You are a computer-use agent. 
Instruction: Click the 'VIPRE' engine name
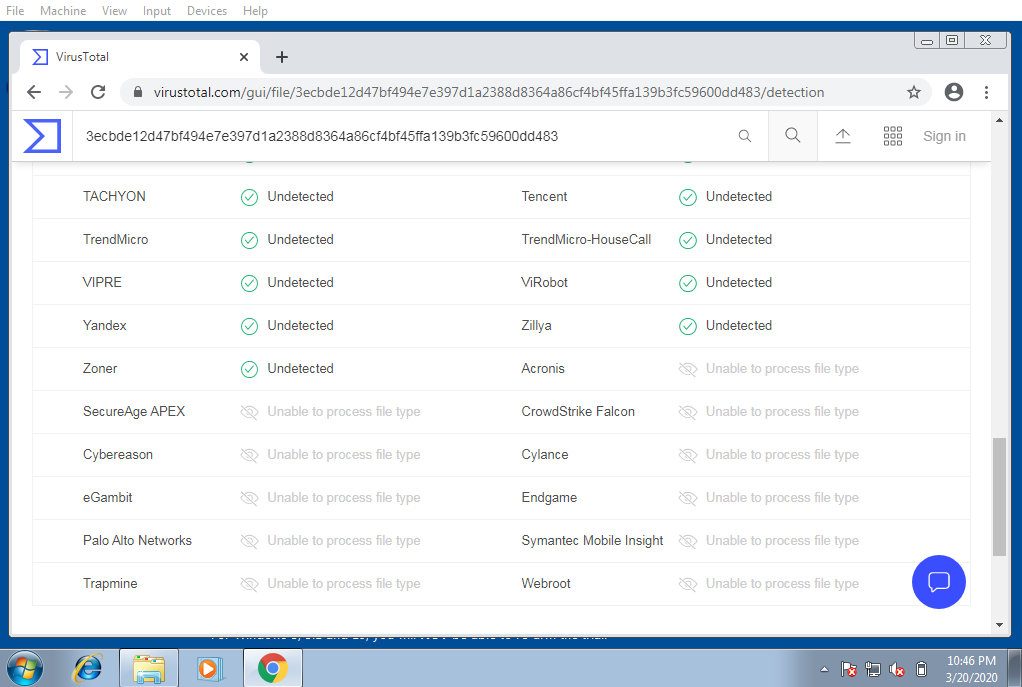[x=102, y=282]
